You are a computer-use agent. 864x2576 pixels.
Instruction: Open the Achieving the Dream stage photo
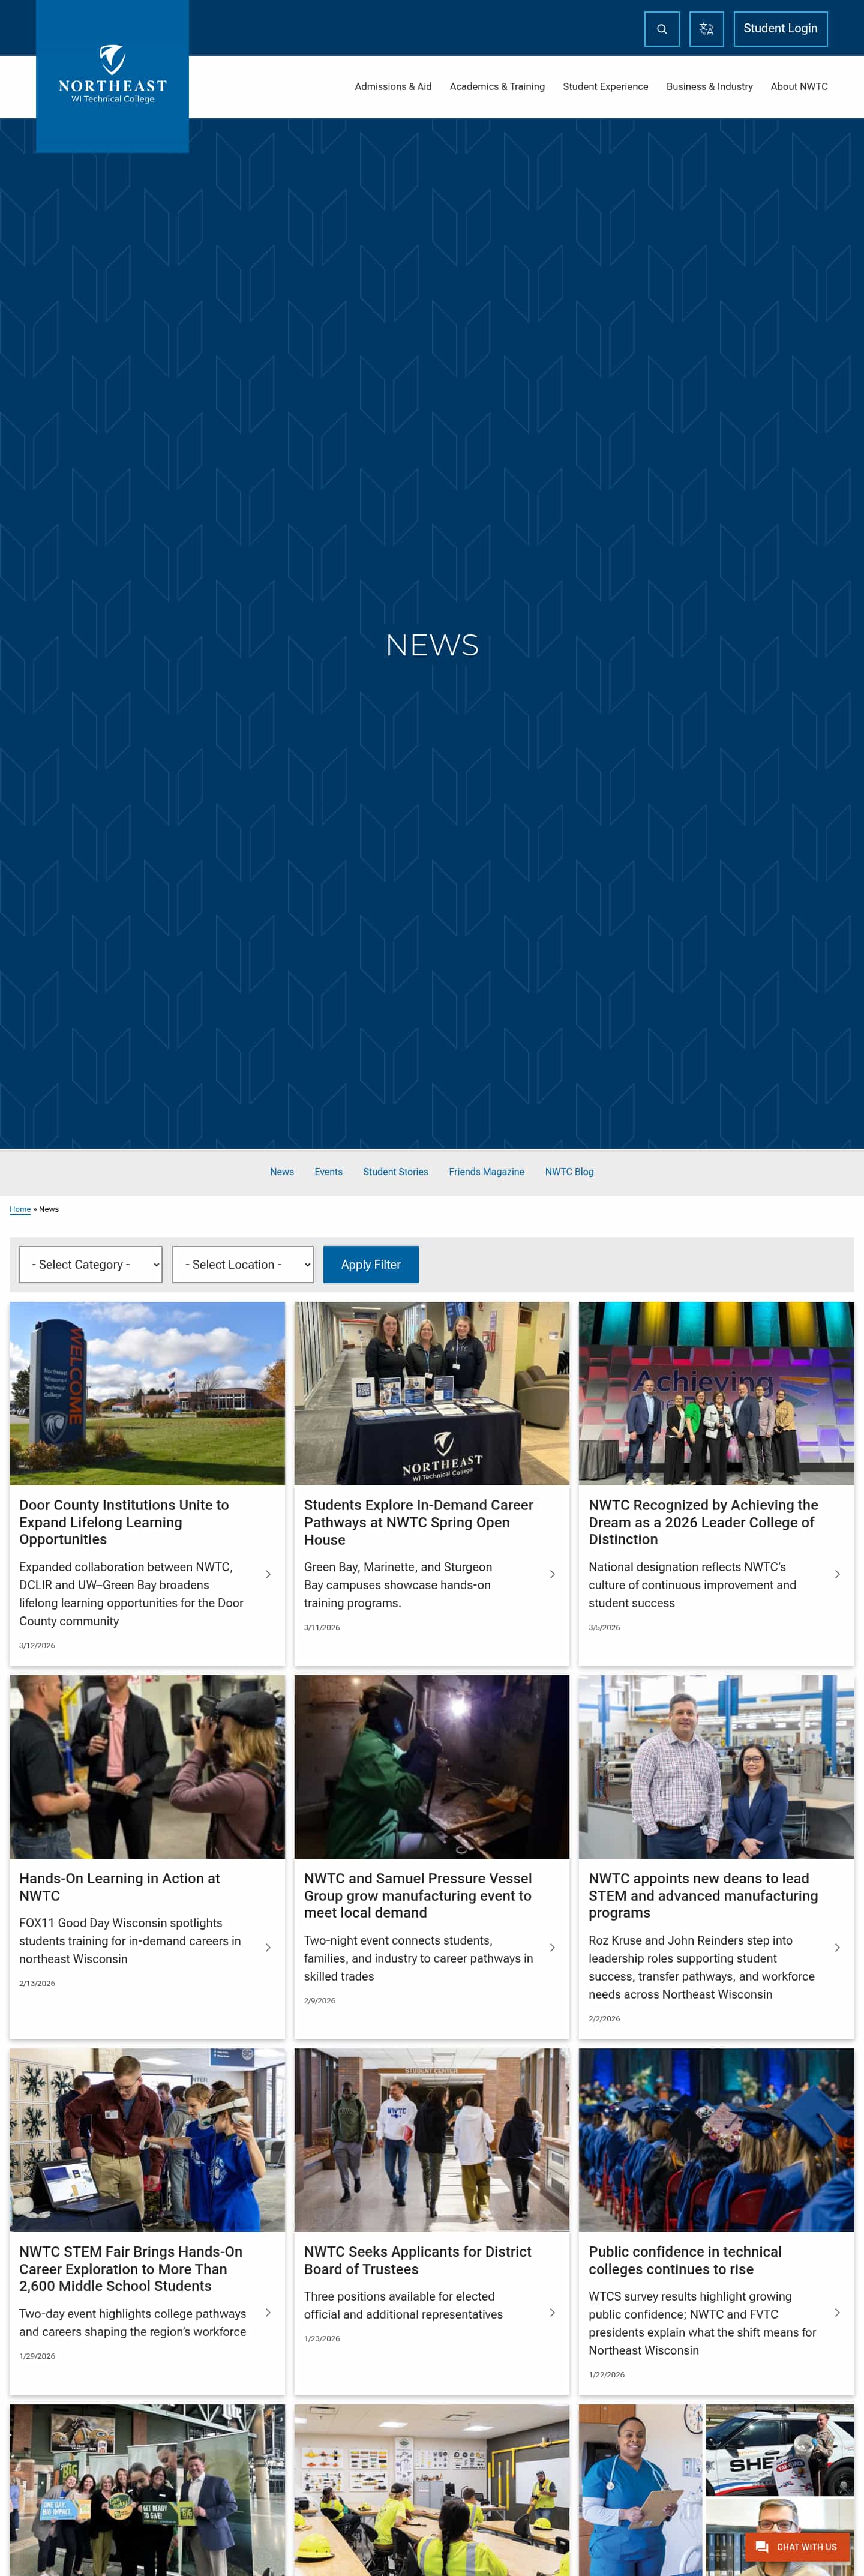point(716,1393)
